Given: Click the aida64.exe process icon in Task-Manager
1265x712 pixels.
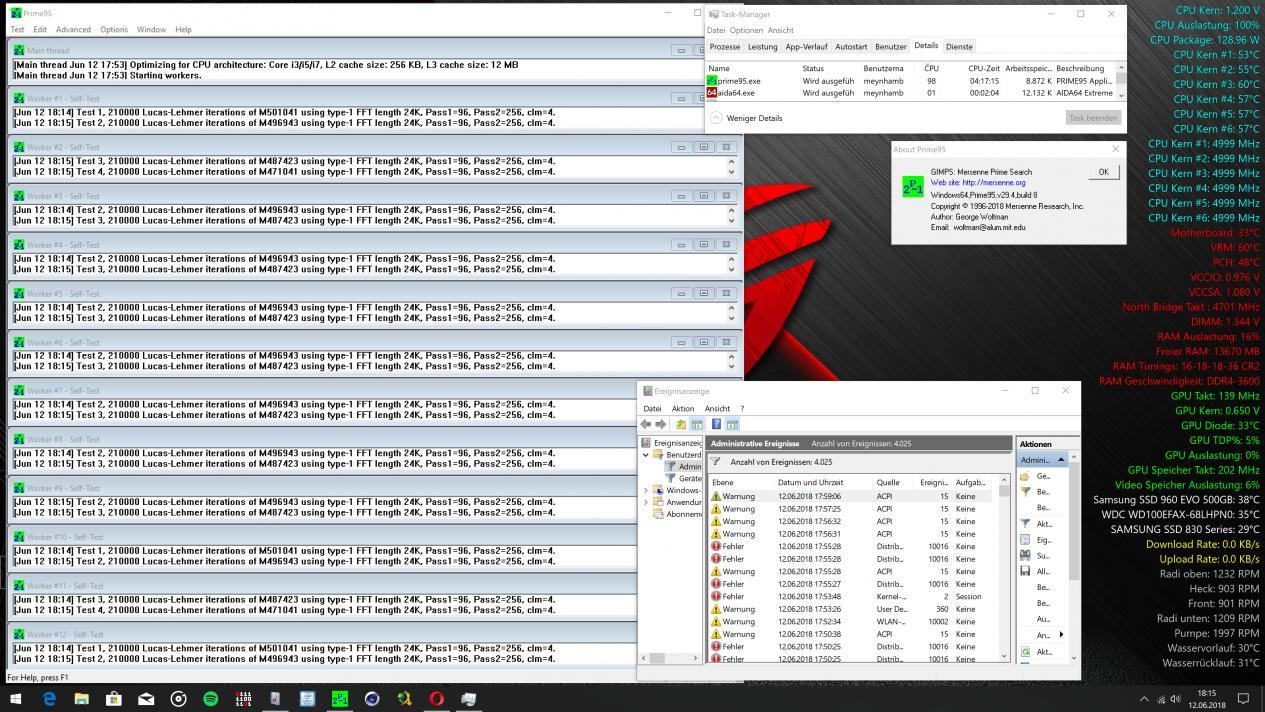Looking at the screenshot, I should coord(712,93).
